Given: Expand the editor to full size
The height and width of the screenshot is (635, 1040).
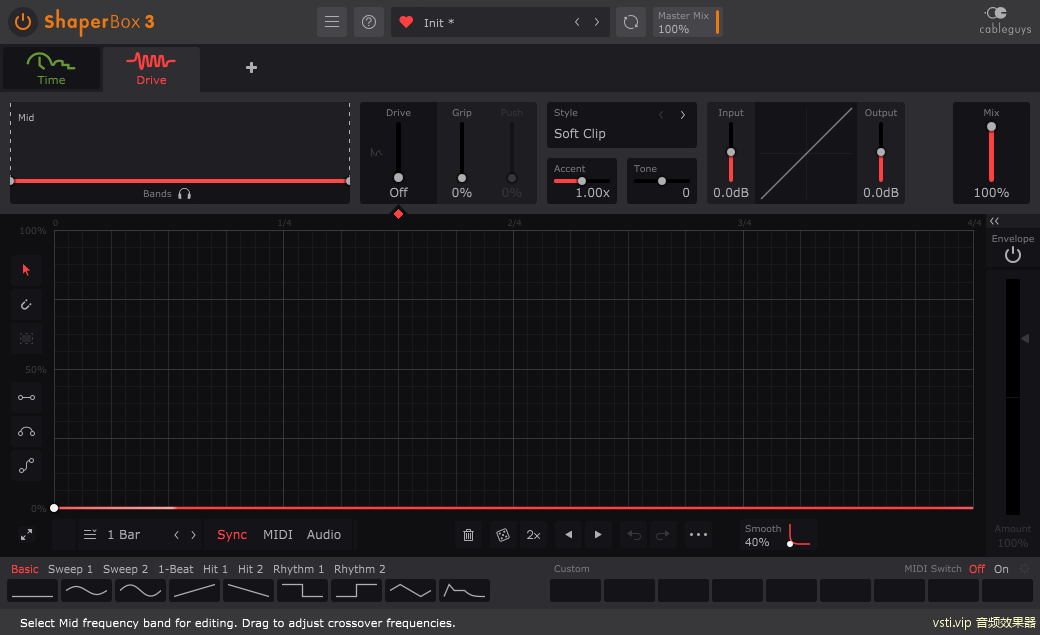Looking at the screenshot, I should pos(27,535).
